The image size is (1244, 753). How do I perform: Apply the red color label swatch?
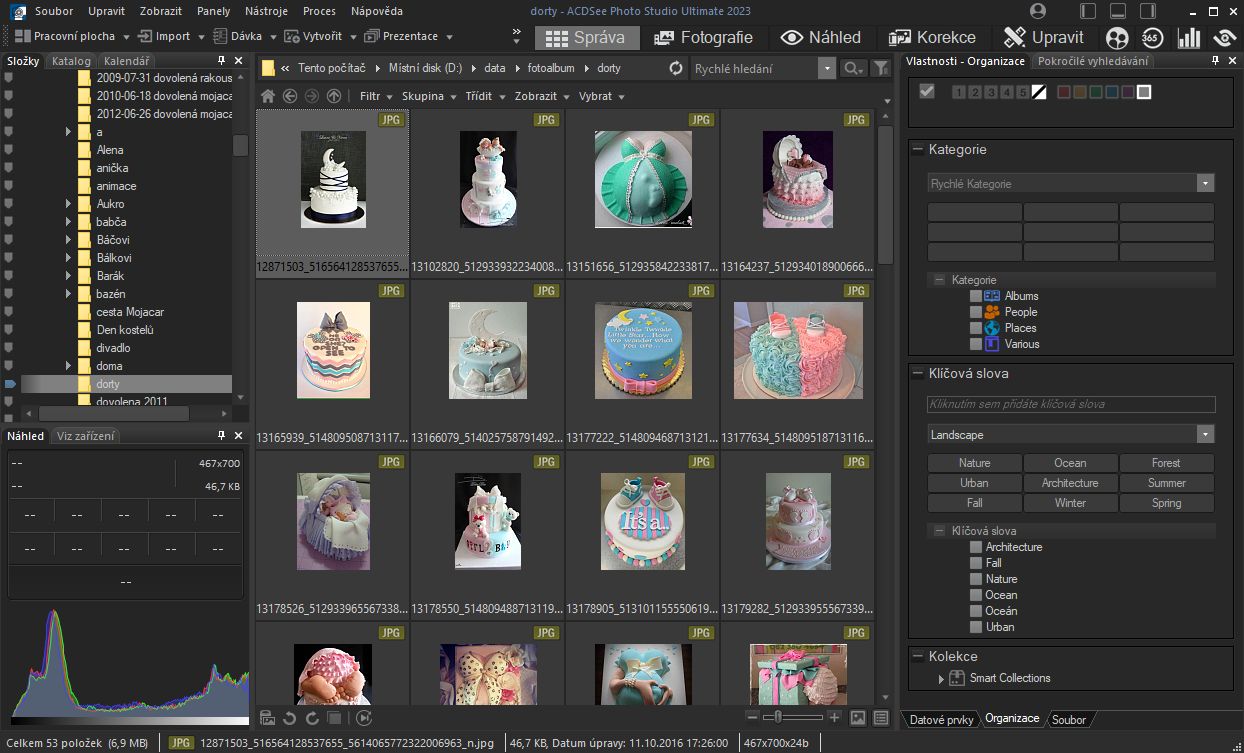(1064, 92)
